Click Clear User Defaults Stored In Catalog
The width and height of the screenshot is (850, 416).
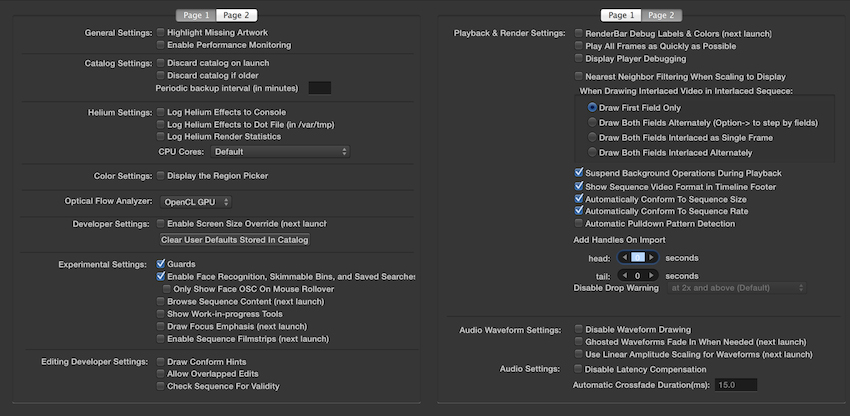point(235,240)
